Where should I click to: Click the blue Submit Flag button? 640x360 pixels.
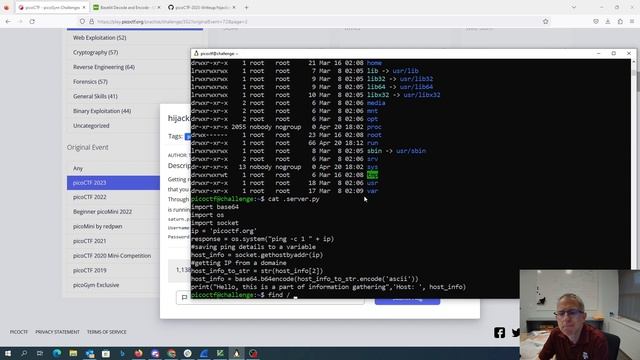click(x=407, y=301)
